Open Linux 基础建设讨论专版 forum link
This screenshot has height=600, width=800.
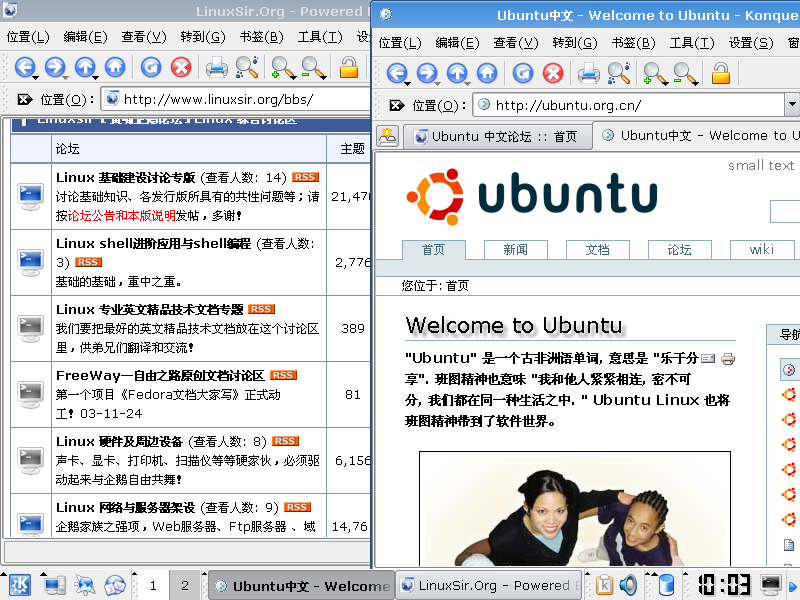126,178
